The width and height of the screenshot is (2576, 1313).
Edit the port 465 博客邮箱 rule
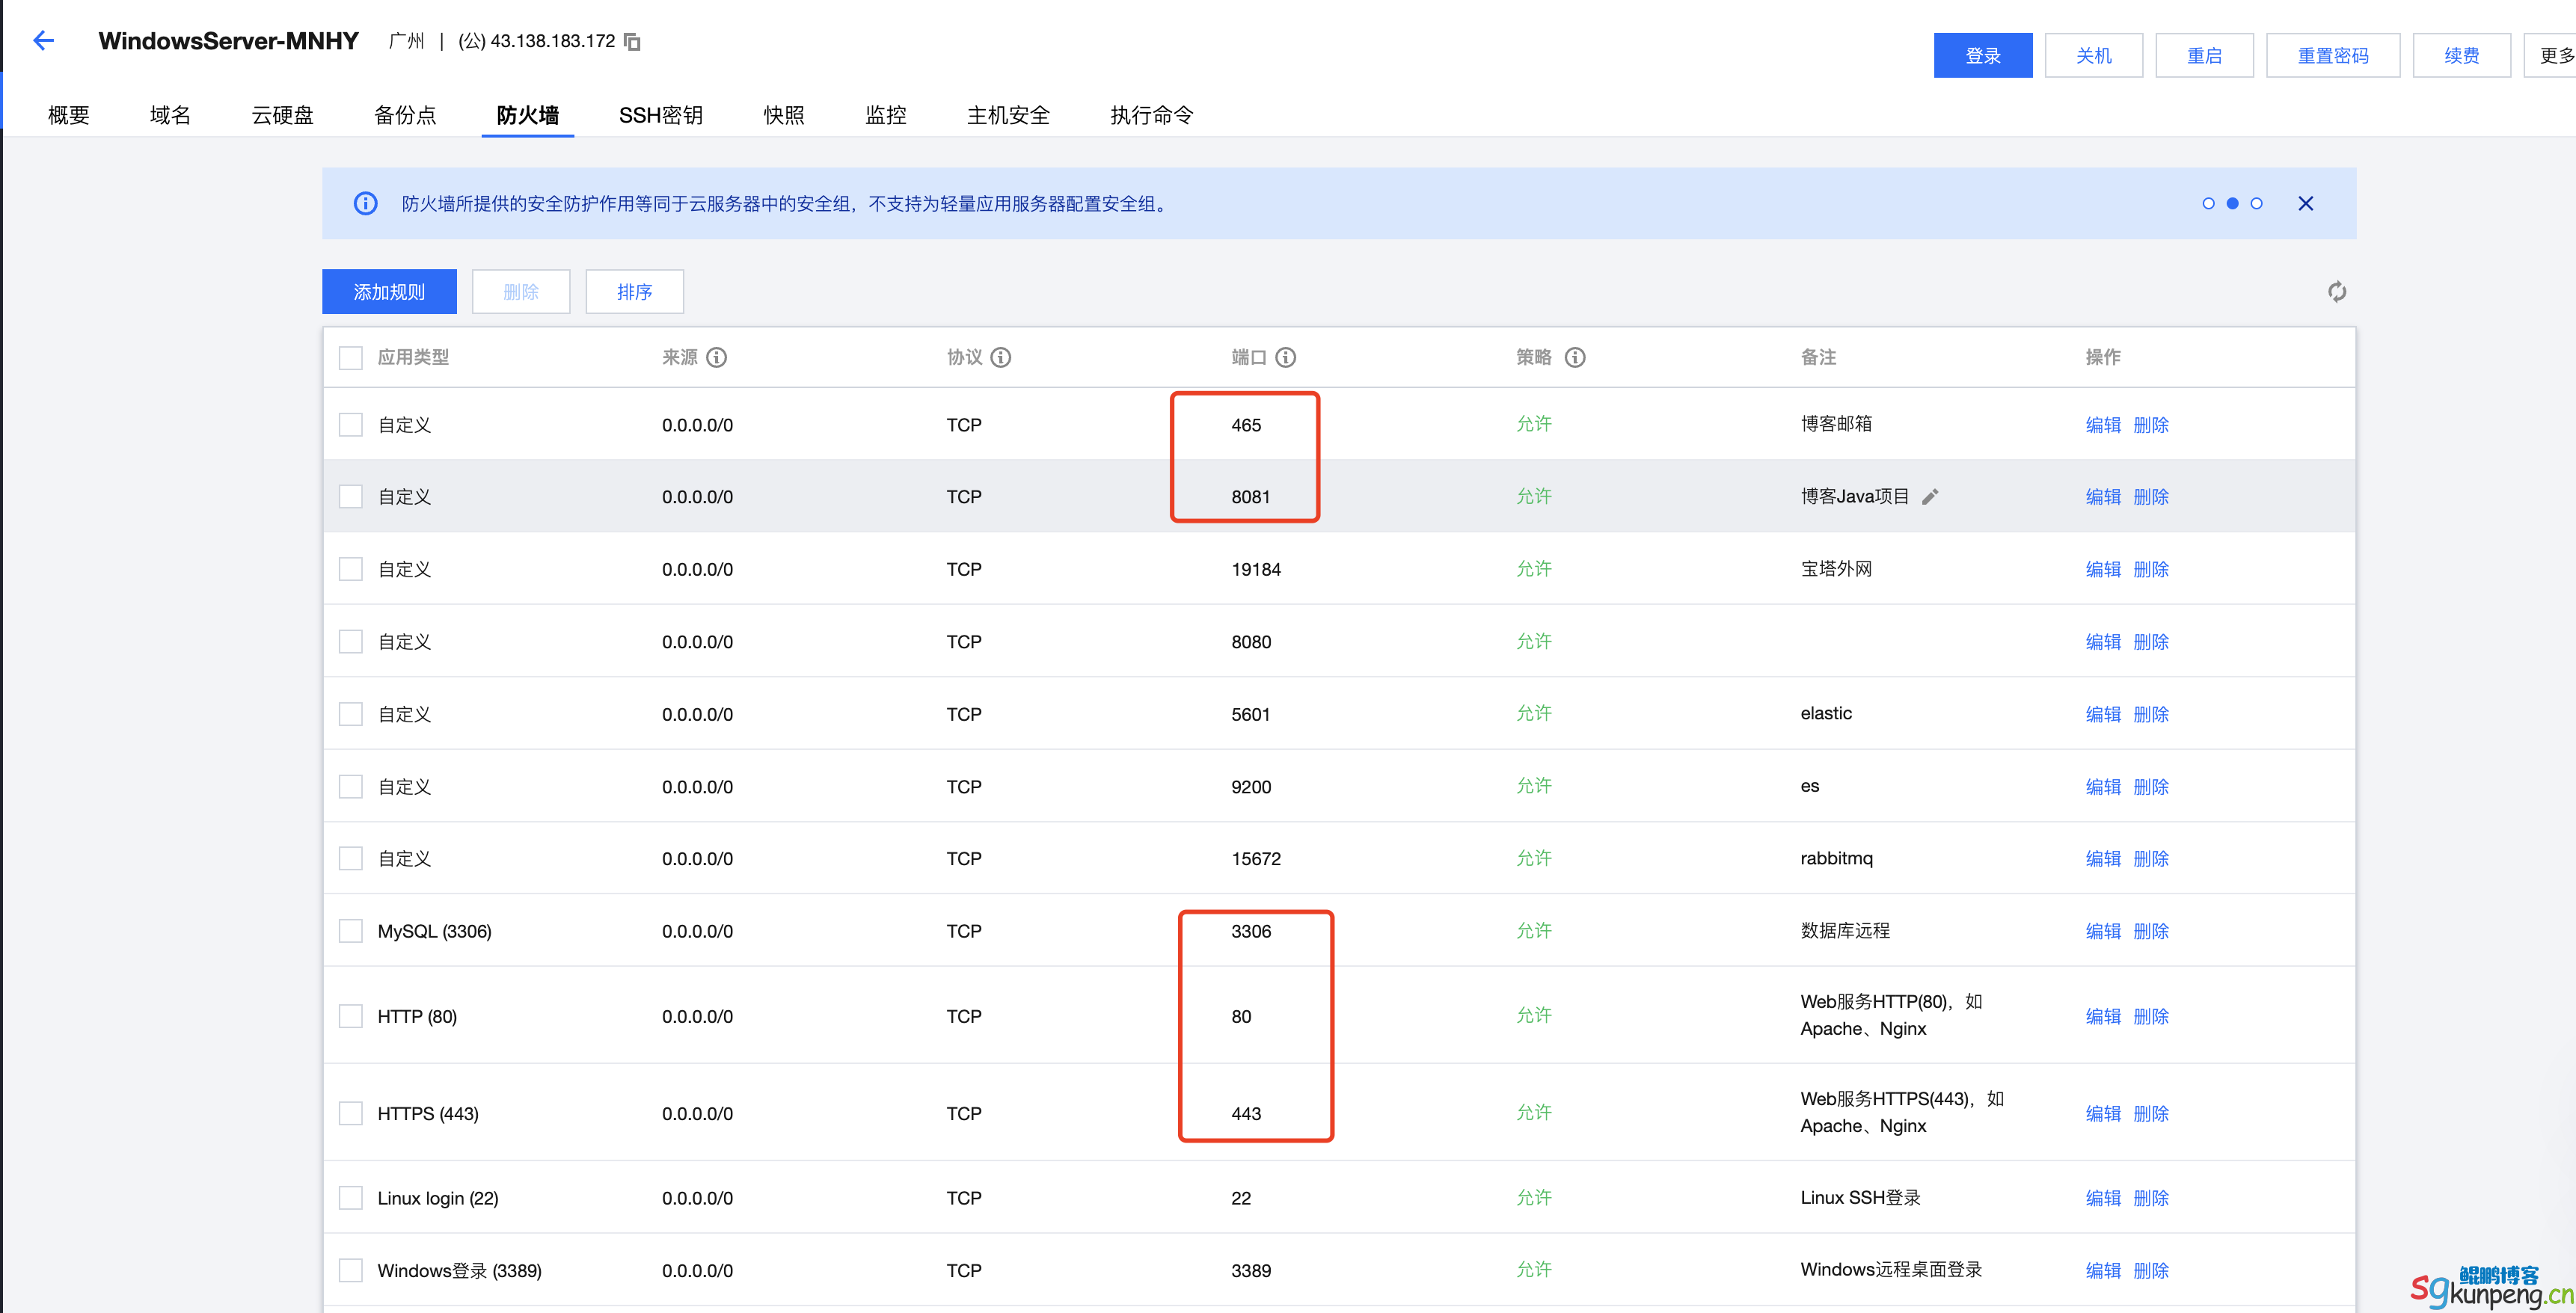(x=2103, y=425)
